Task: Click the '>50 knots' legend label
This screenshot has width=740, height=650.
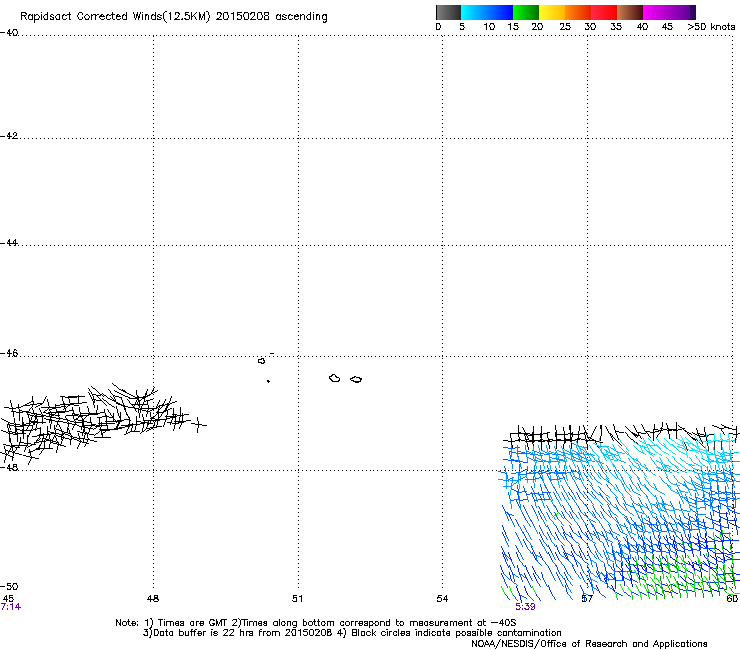Action: 711,27
